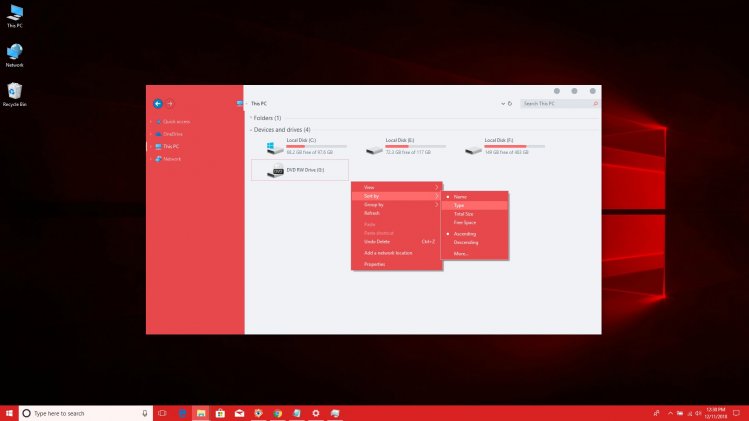
Task: Select Ascending sort order
Action: coord(465,233)
